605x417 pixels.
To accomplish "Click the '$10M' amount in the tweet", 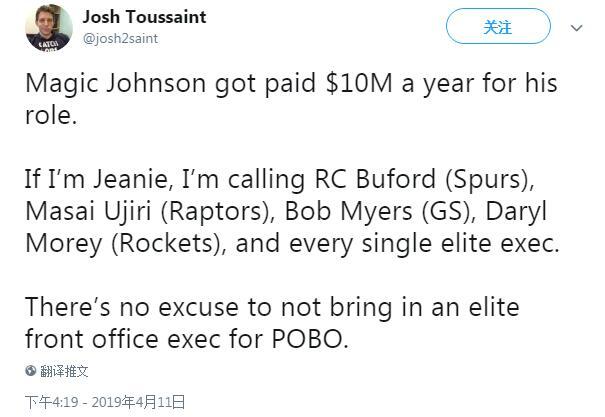I will point(359,83).
